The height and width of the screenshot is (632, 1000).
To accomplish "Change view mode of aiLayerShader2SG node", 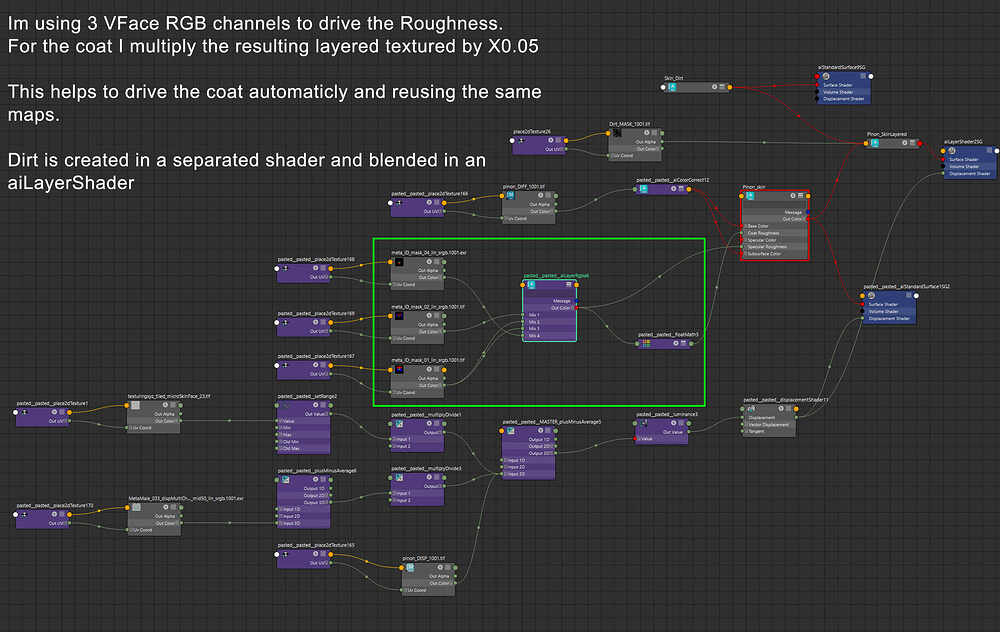I will [x=989, y=151].
